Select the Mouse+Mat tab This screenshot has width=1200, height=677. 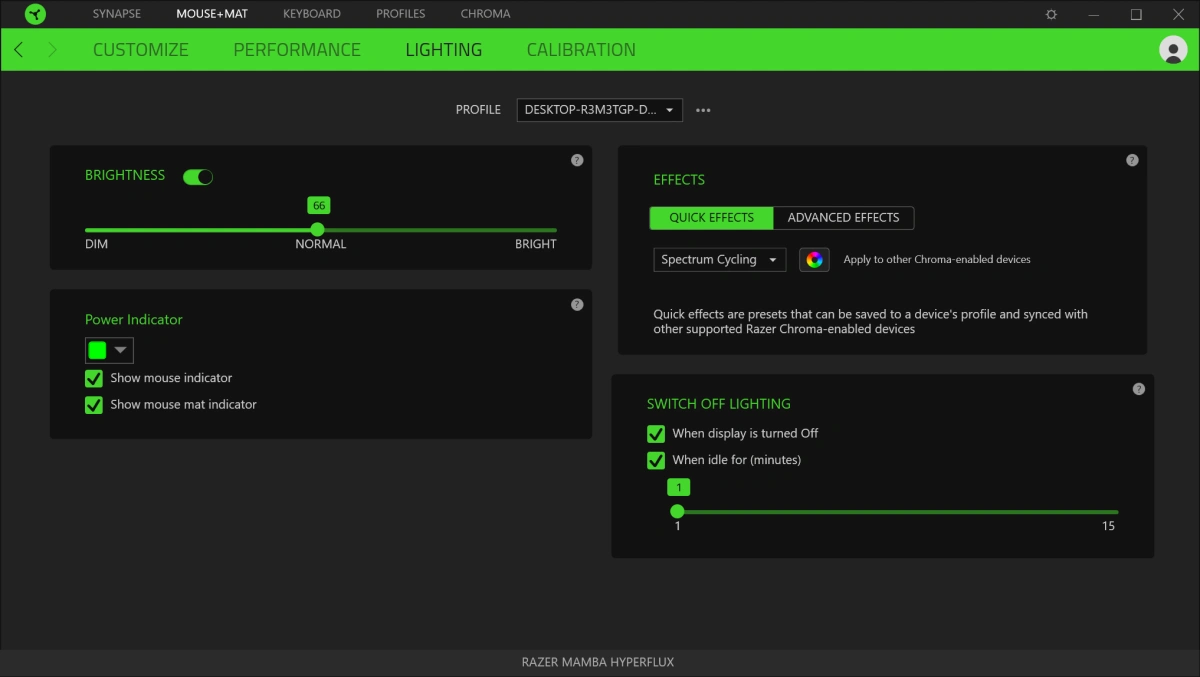pos(212,14)
